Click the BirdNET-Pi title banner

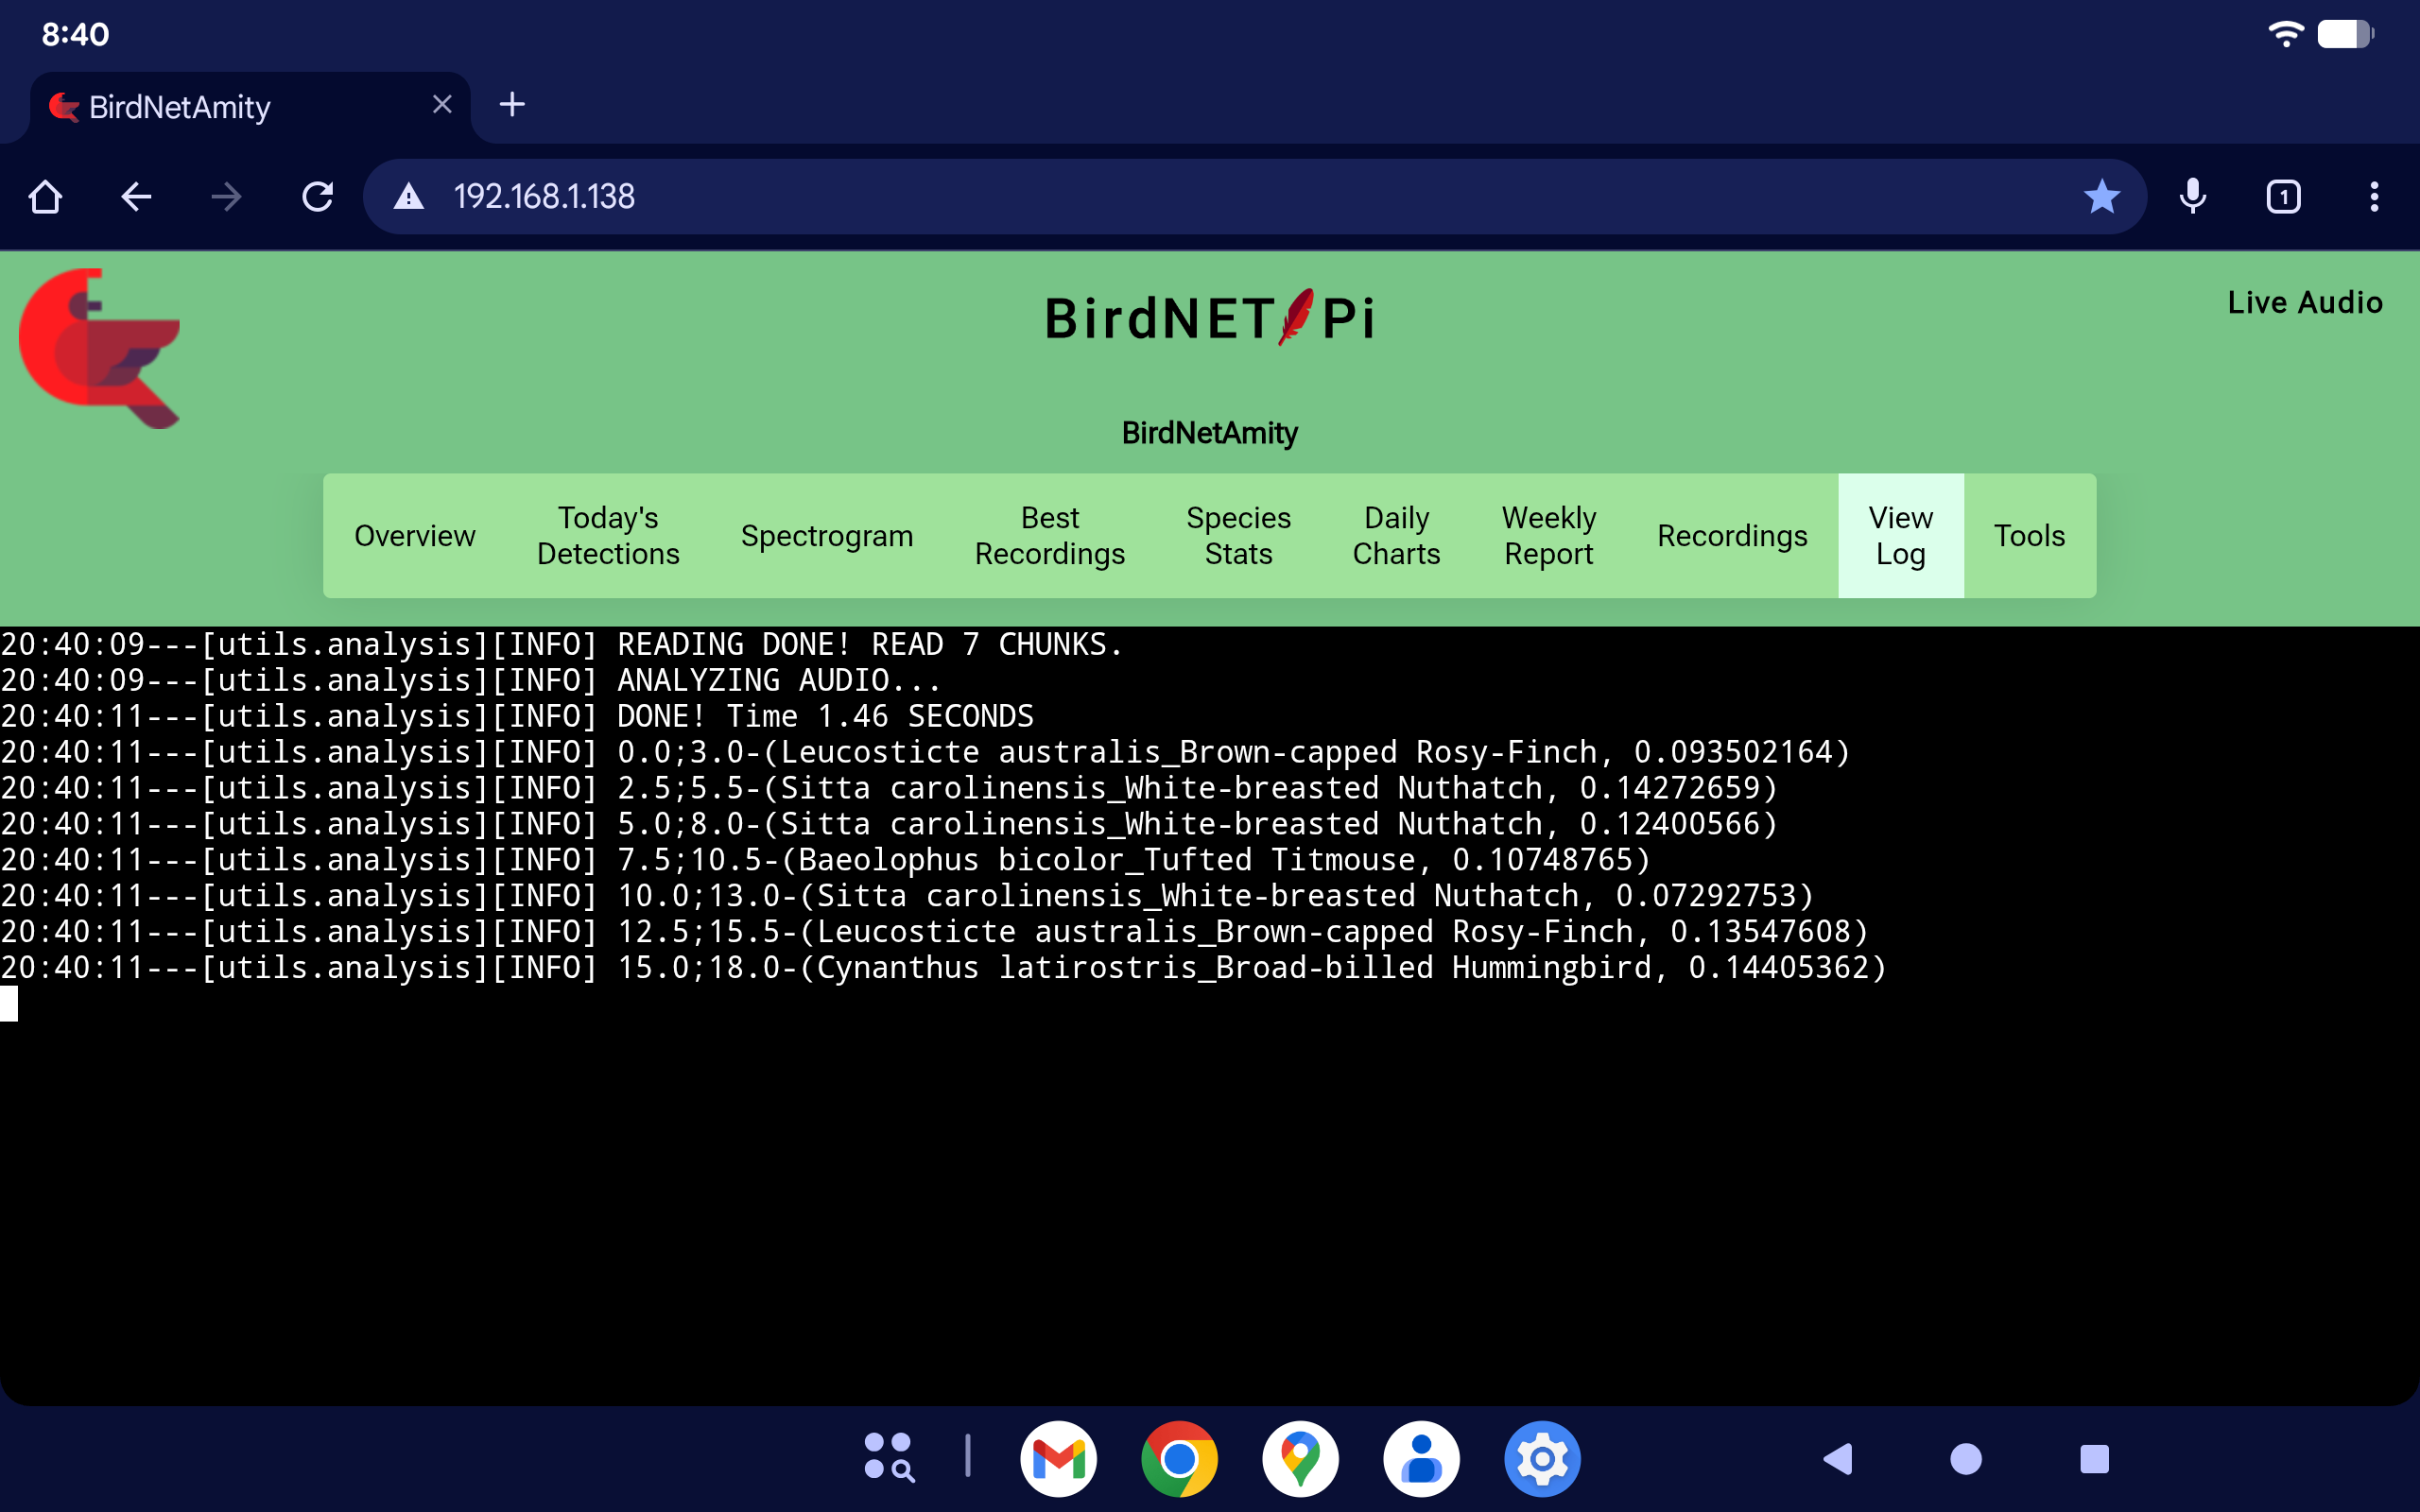(1209, 318)
